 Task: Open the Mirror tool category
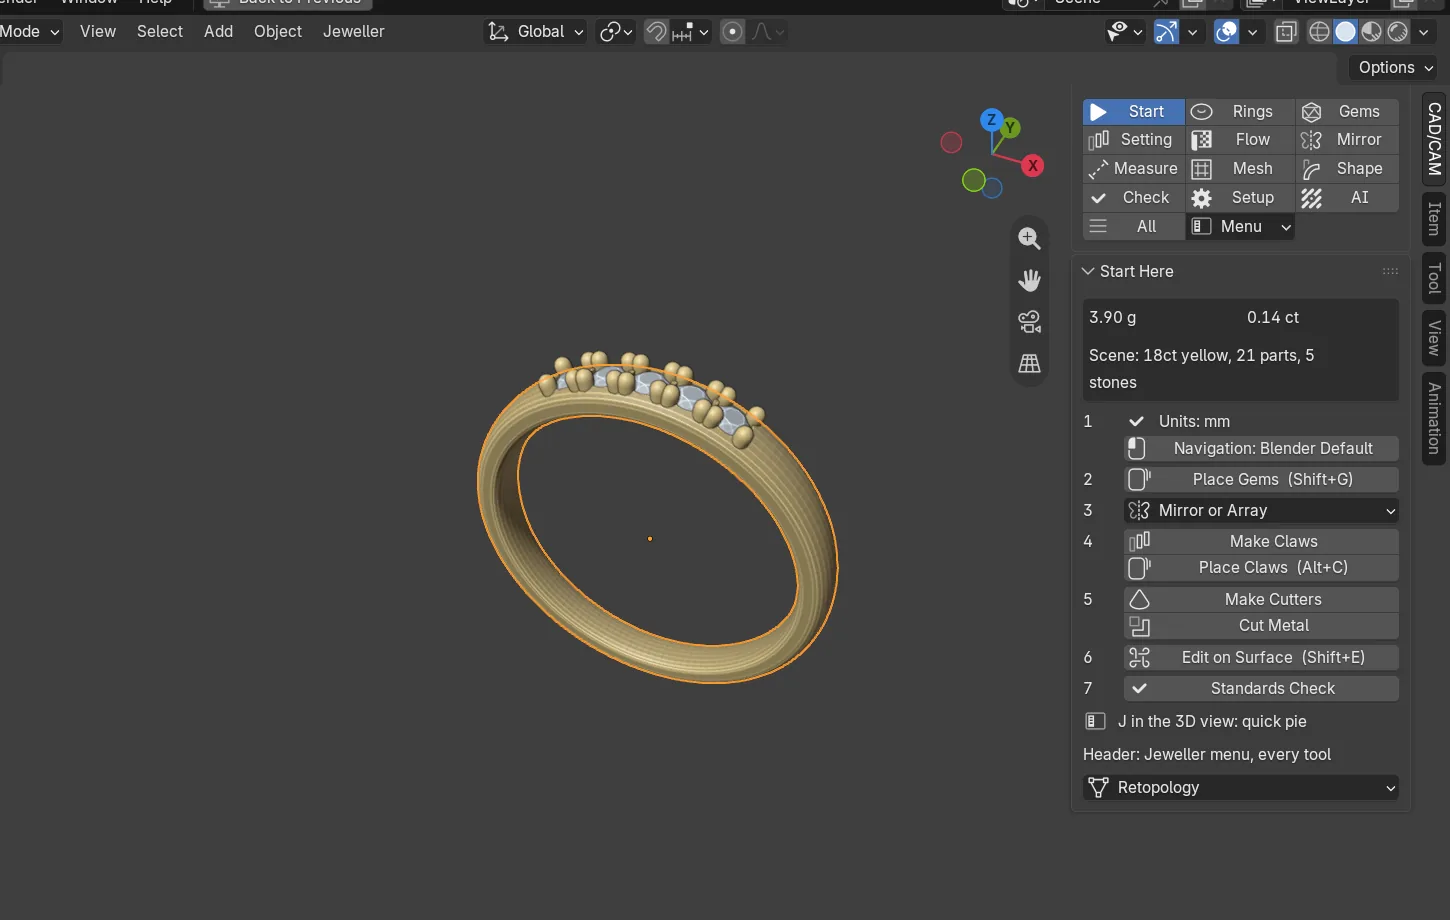click(x=1347, y=140)
